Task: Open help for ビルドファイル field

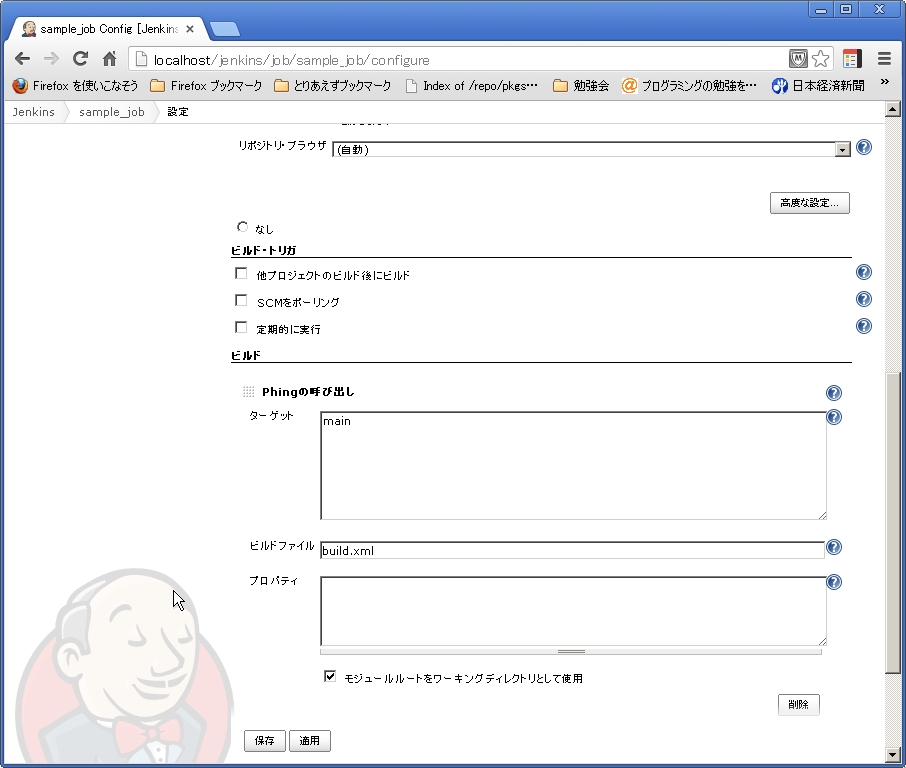Action: (x=834, y=547)
